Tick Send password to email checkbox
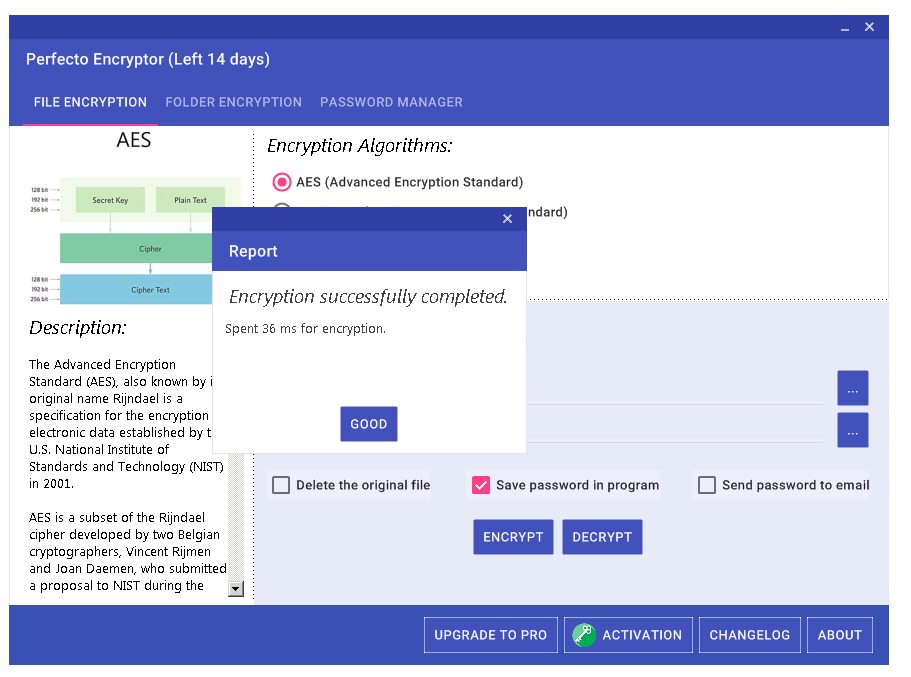911x677 pixels. 707,485
